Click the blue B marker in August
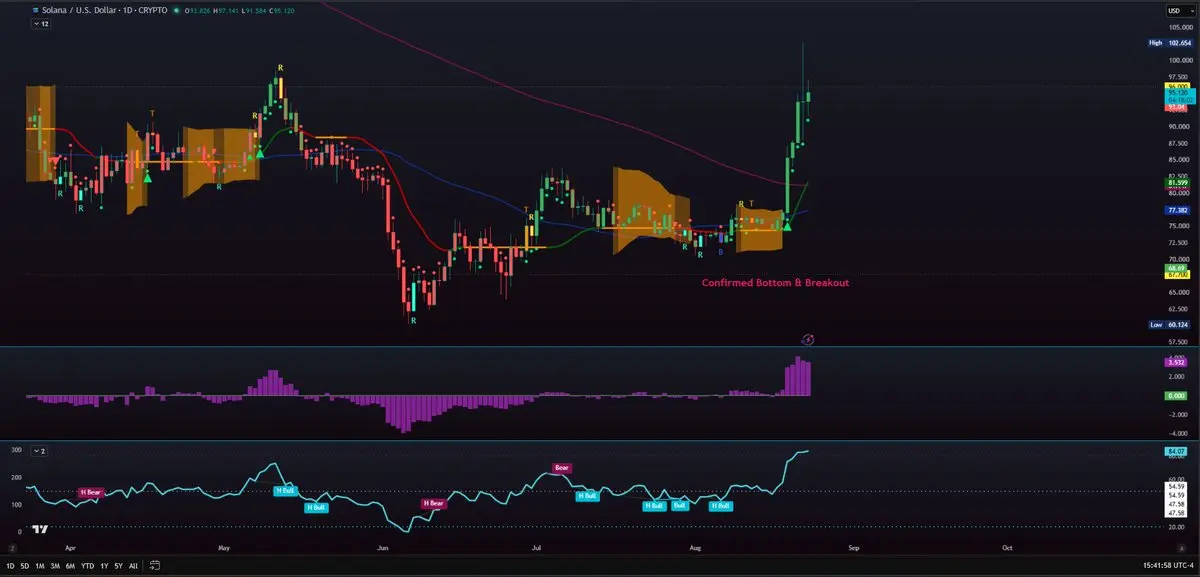Screen dimensions: 1200x577 [x=722, y=254]
